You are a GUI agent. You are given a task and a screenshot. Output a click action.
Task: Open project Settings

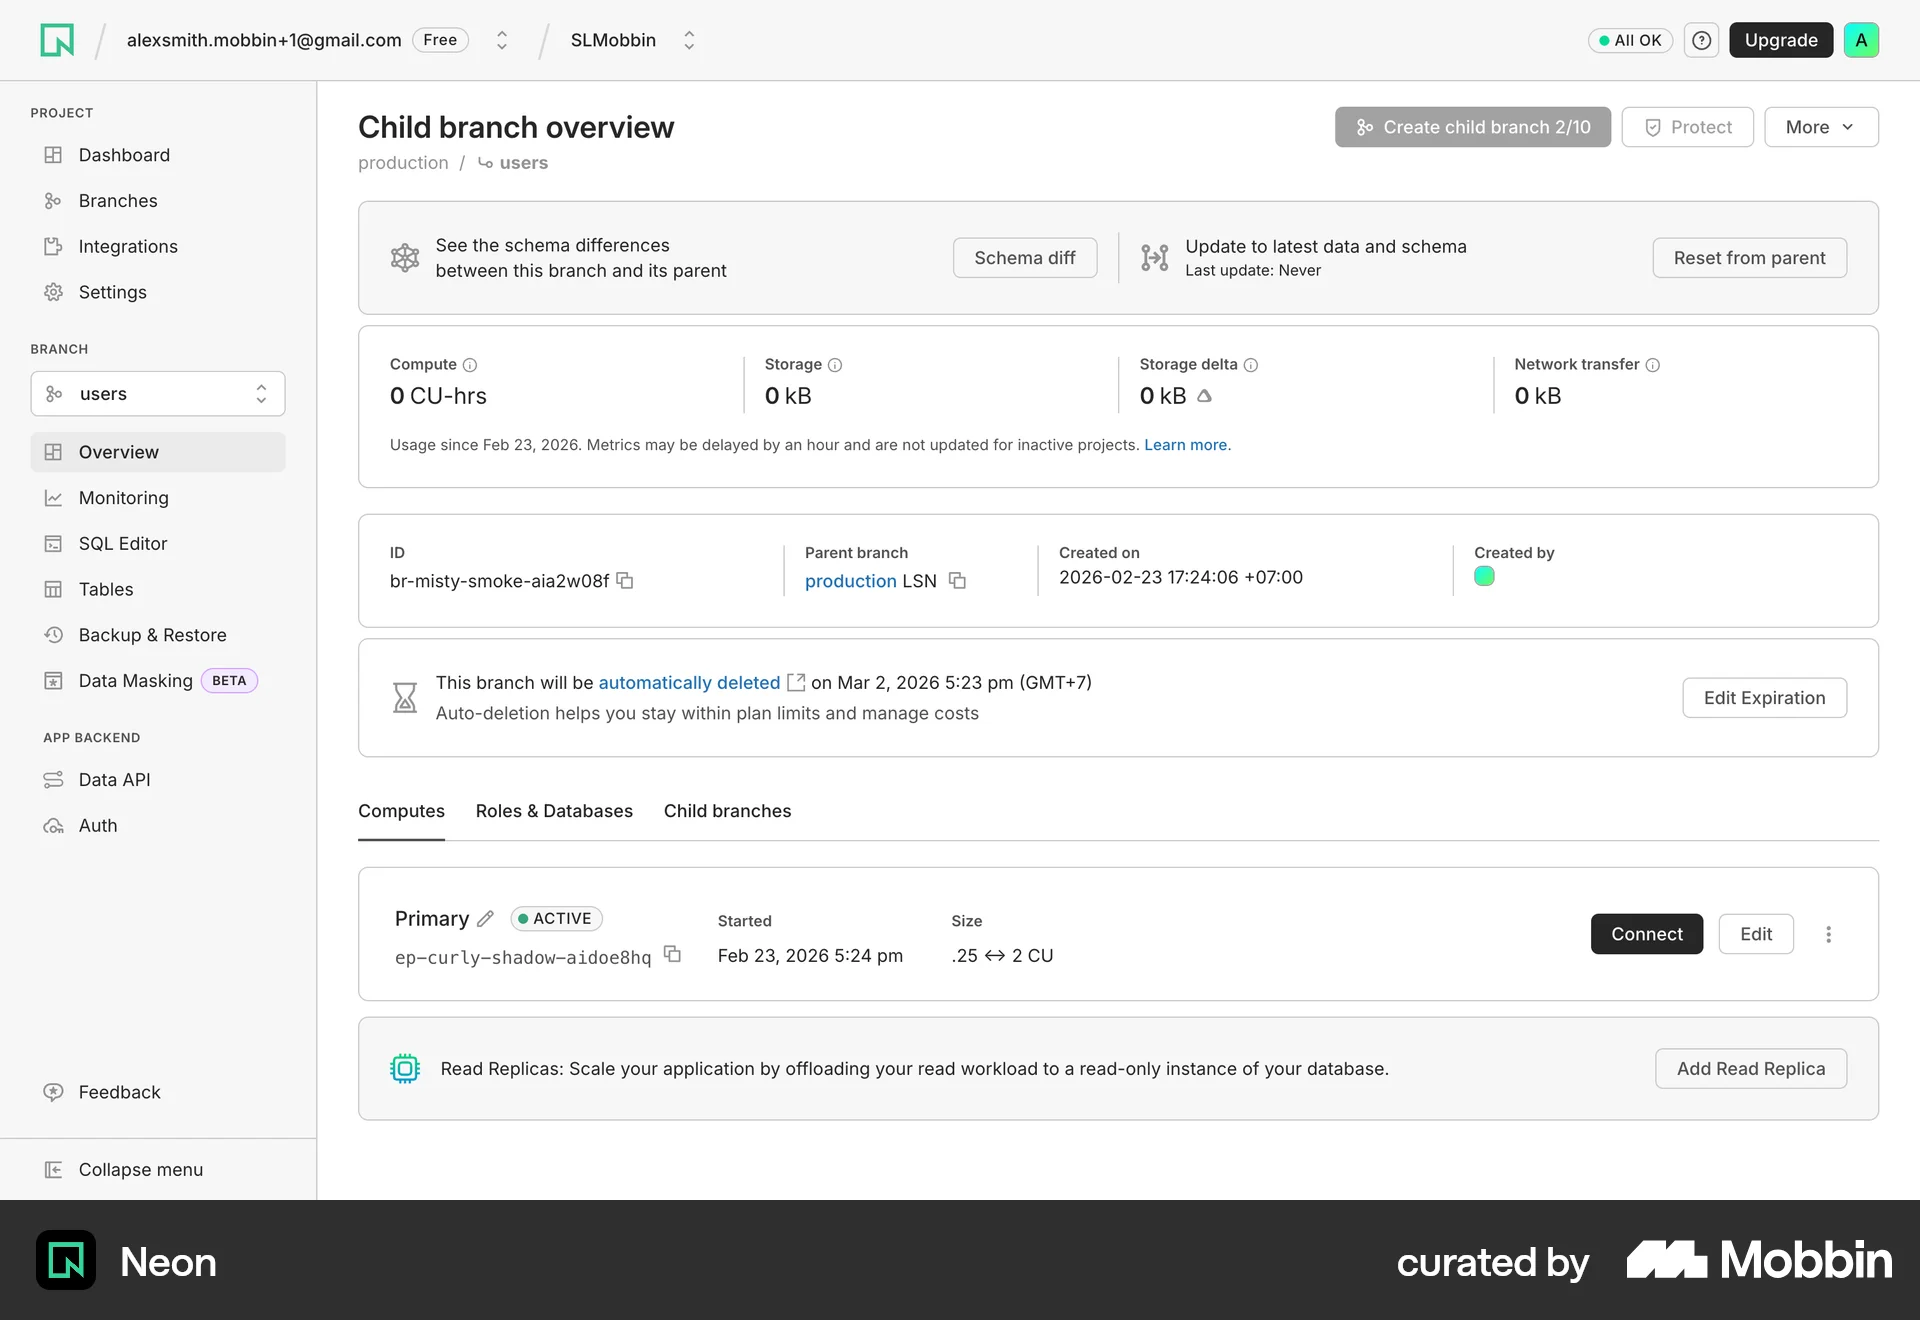click(158, 293)
